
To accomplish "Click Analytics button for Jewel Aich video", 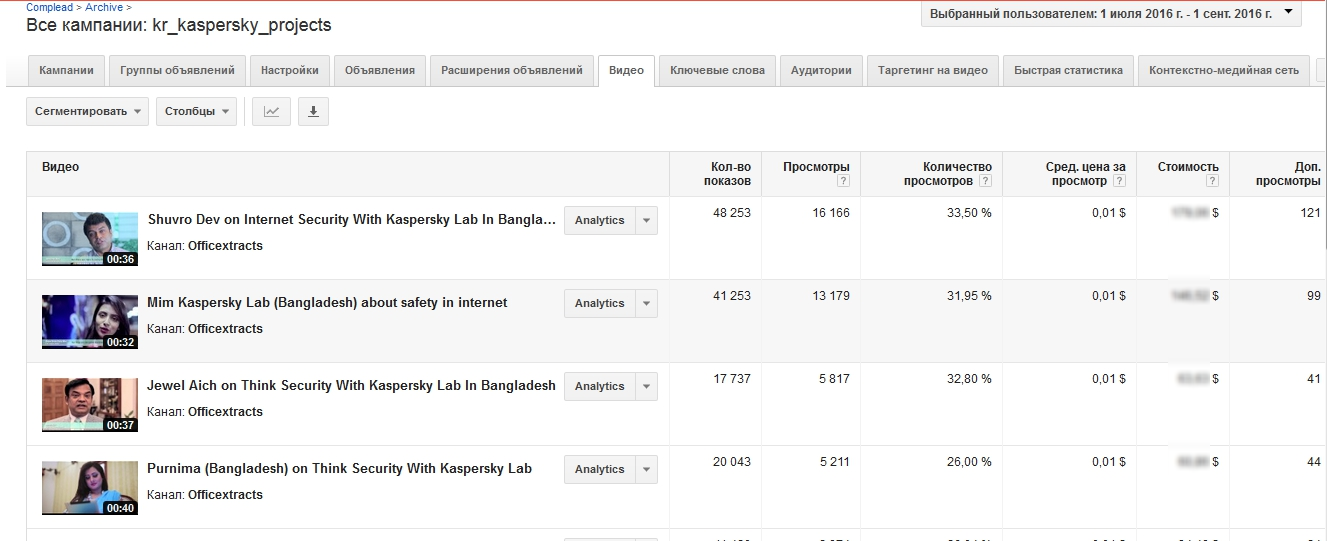I will [599, 387].
